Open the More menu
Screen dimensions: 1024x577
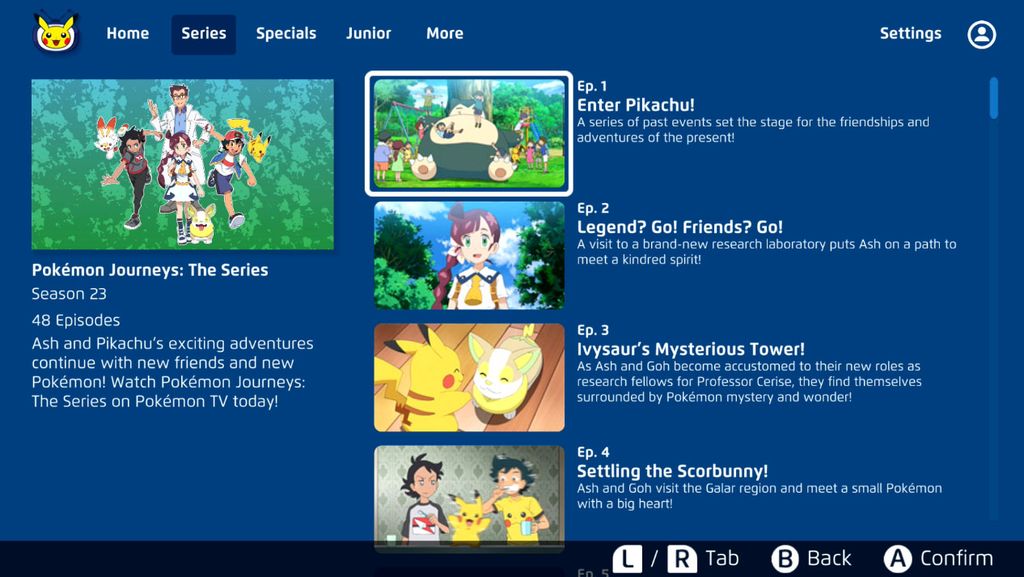(x=444, y=33)
